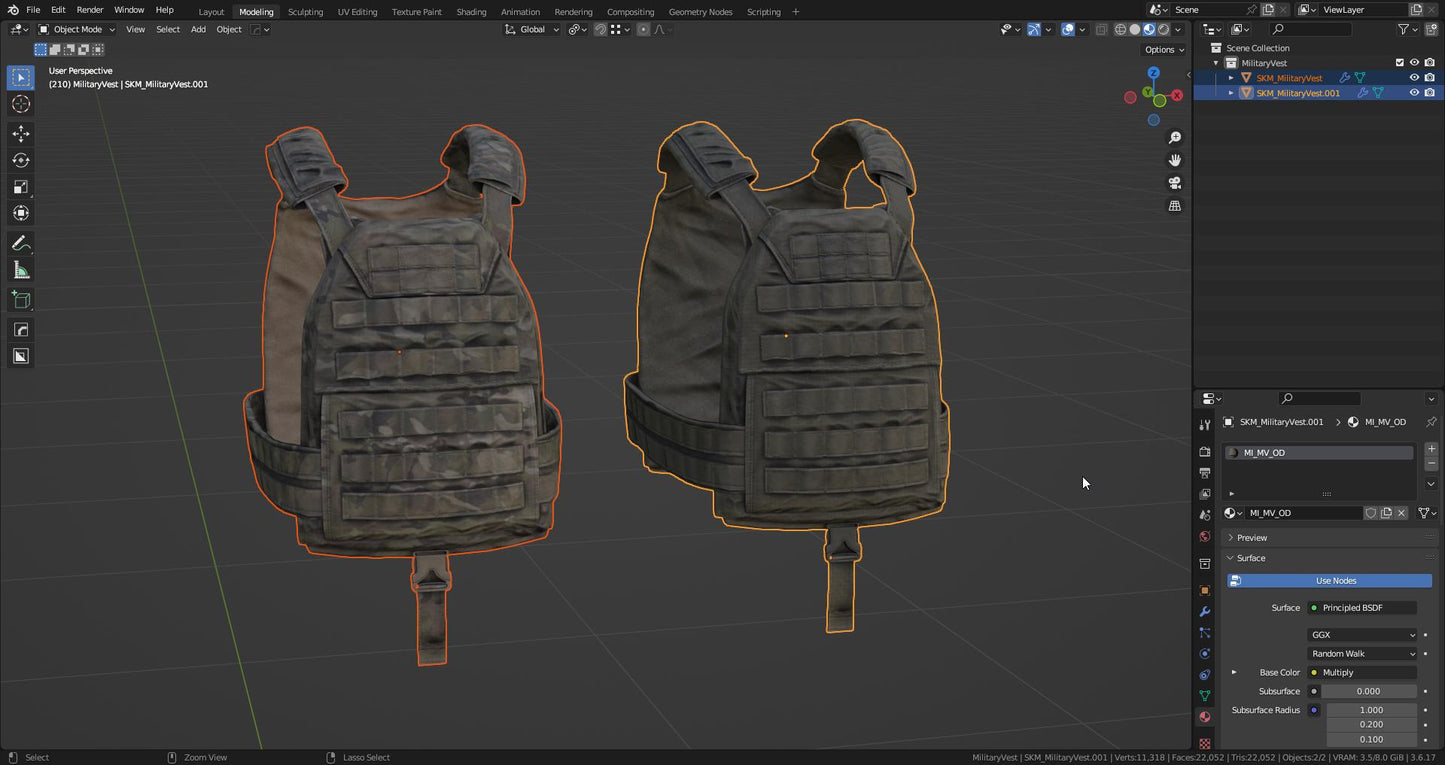Hide SKM_MilitaryVest with its eye icon
Viewport: 1445px width, 765px height.
coord(1414,77)
